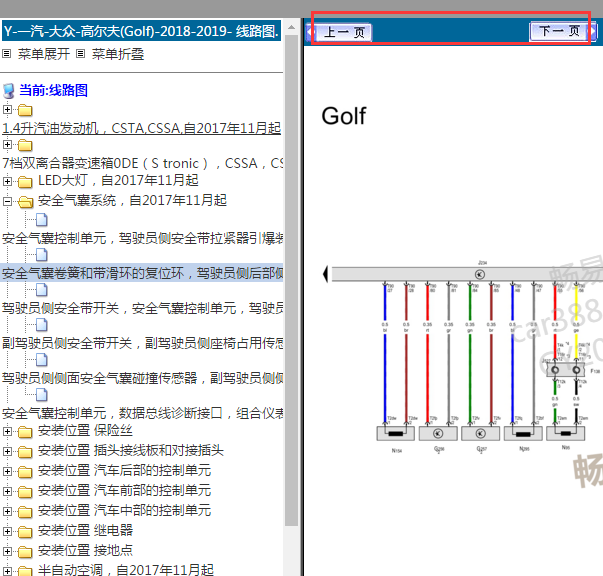Expand 安装位置 汽车后部的控制单元 folder

tap(7, 471)
